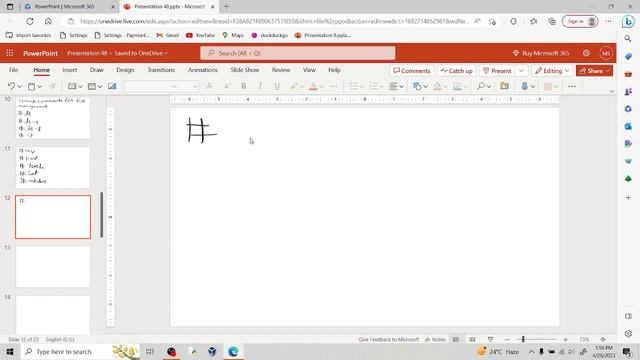
Task: Open the font size combo box
Action: point(189,86)
